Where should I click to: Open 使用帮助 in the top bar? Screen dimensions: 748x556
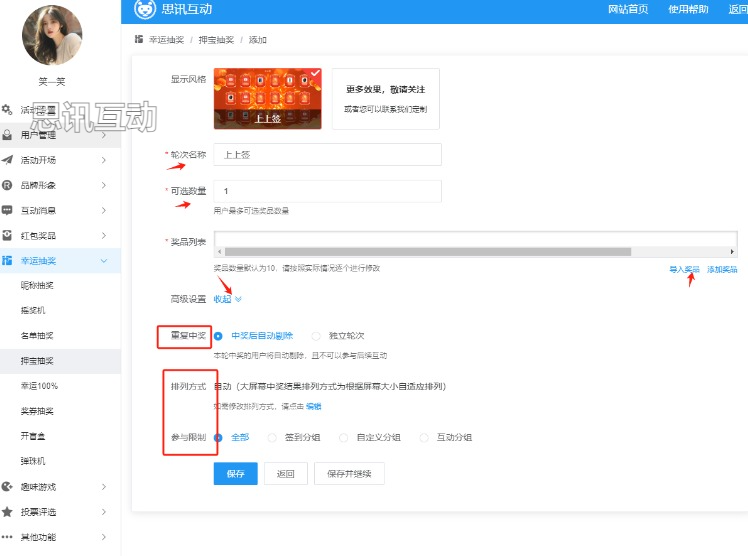[x=688, y=9]
